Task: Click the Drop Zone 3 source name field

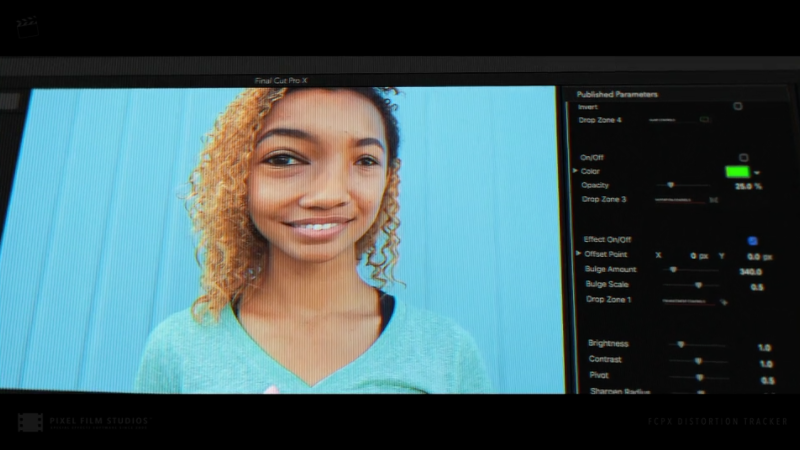Action: click(680, 200)
